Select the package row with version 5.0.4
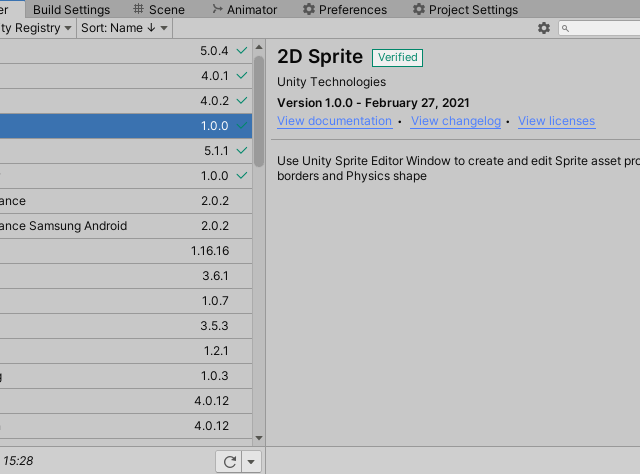The image size is (640, 474). (x=126, y=51)
